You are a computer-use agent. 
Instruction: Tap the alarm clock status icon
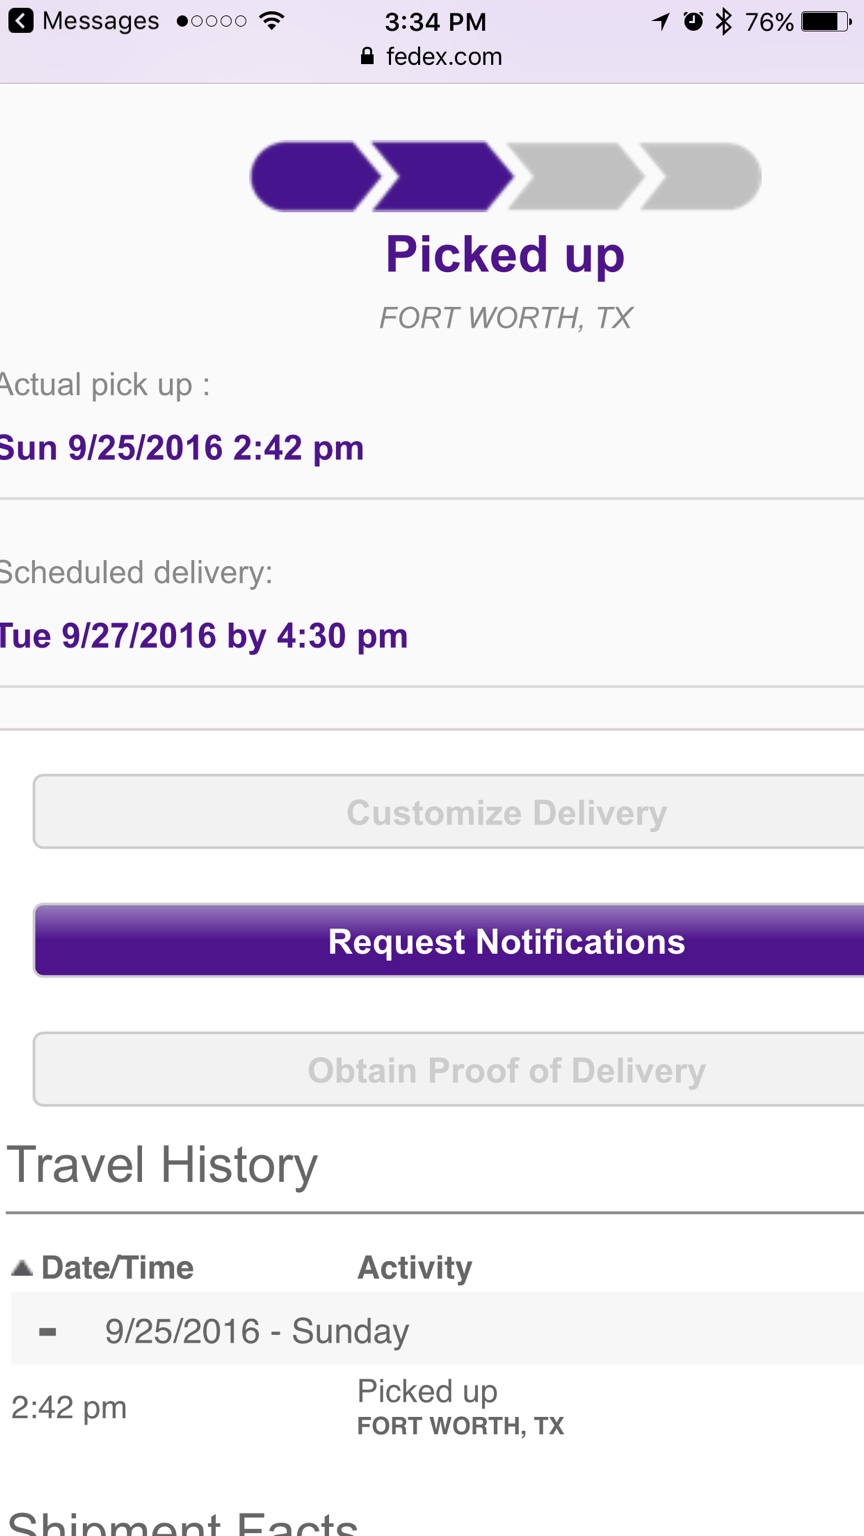pos(693,21)
